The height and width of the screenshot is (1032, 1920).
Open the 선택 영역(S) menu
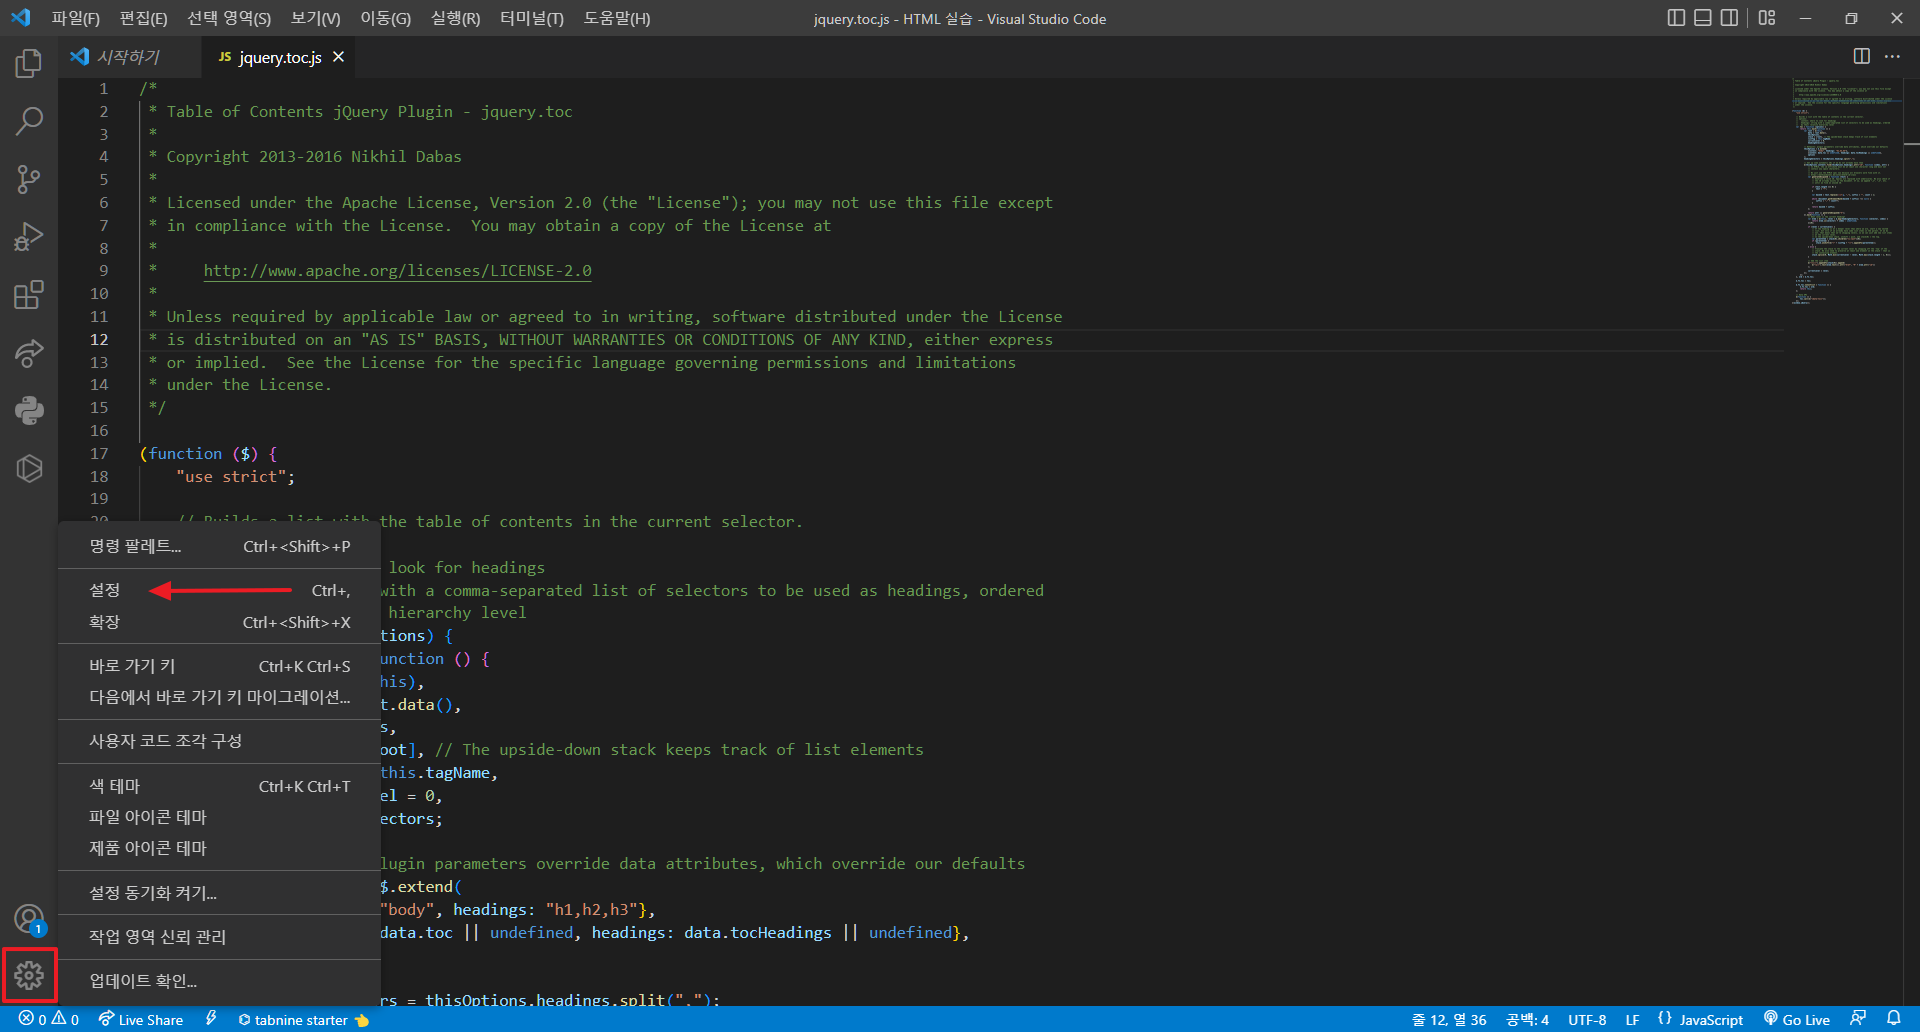click(x=229, y=18)
